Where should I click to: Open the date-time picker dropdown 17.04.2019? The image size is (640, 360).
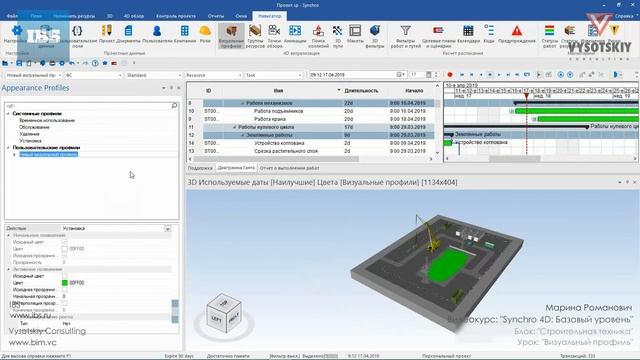click(401, 75)
